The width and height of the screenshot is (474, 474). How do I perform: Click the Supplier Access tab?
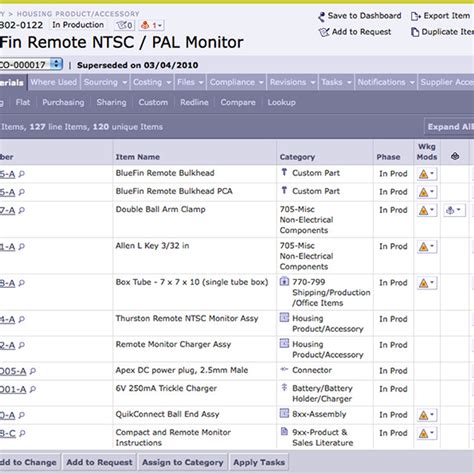point(446,82)
